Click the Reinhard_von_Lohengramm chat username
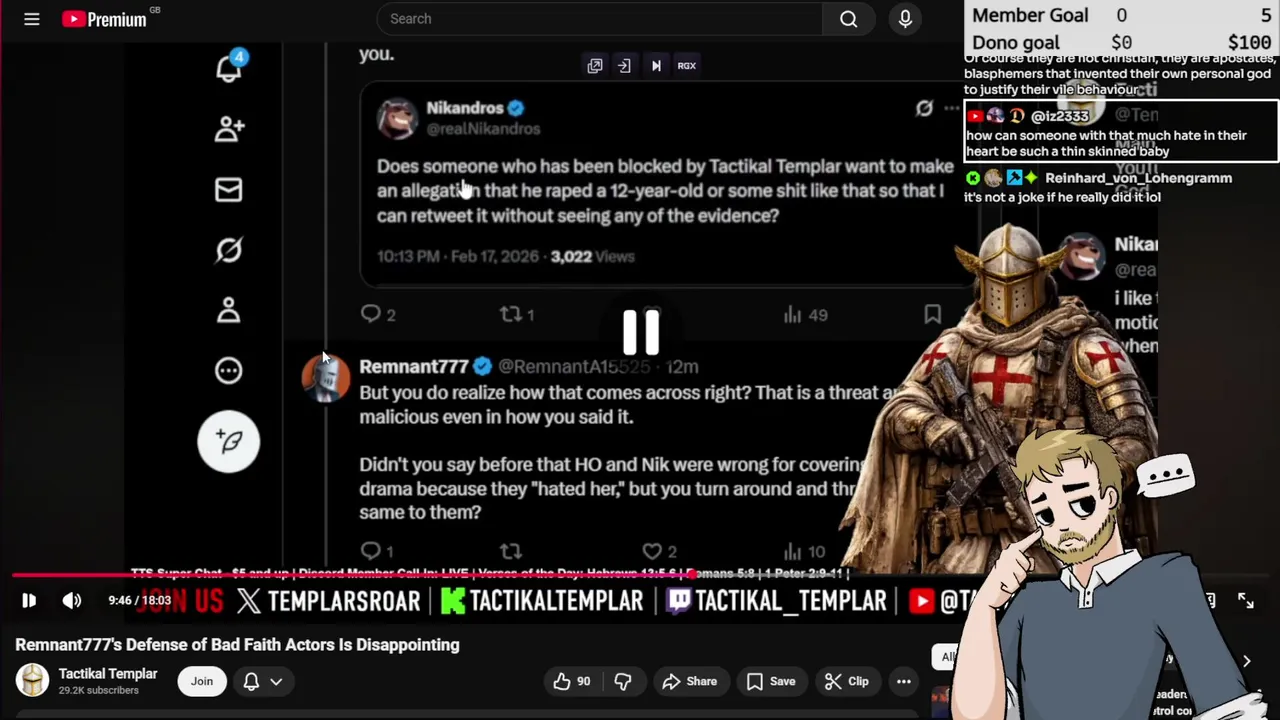 coord(1138,178)
